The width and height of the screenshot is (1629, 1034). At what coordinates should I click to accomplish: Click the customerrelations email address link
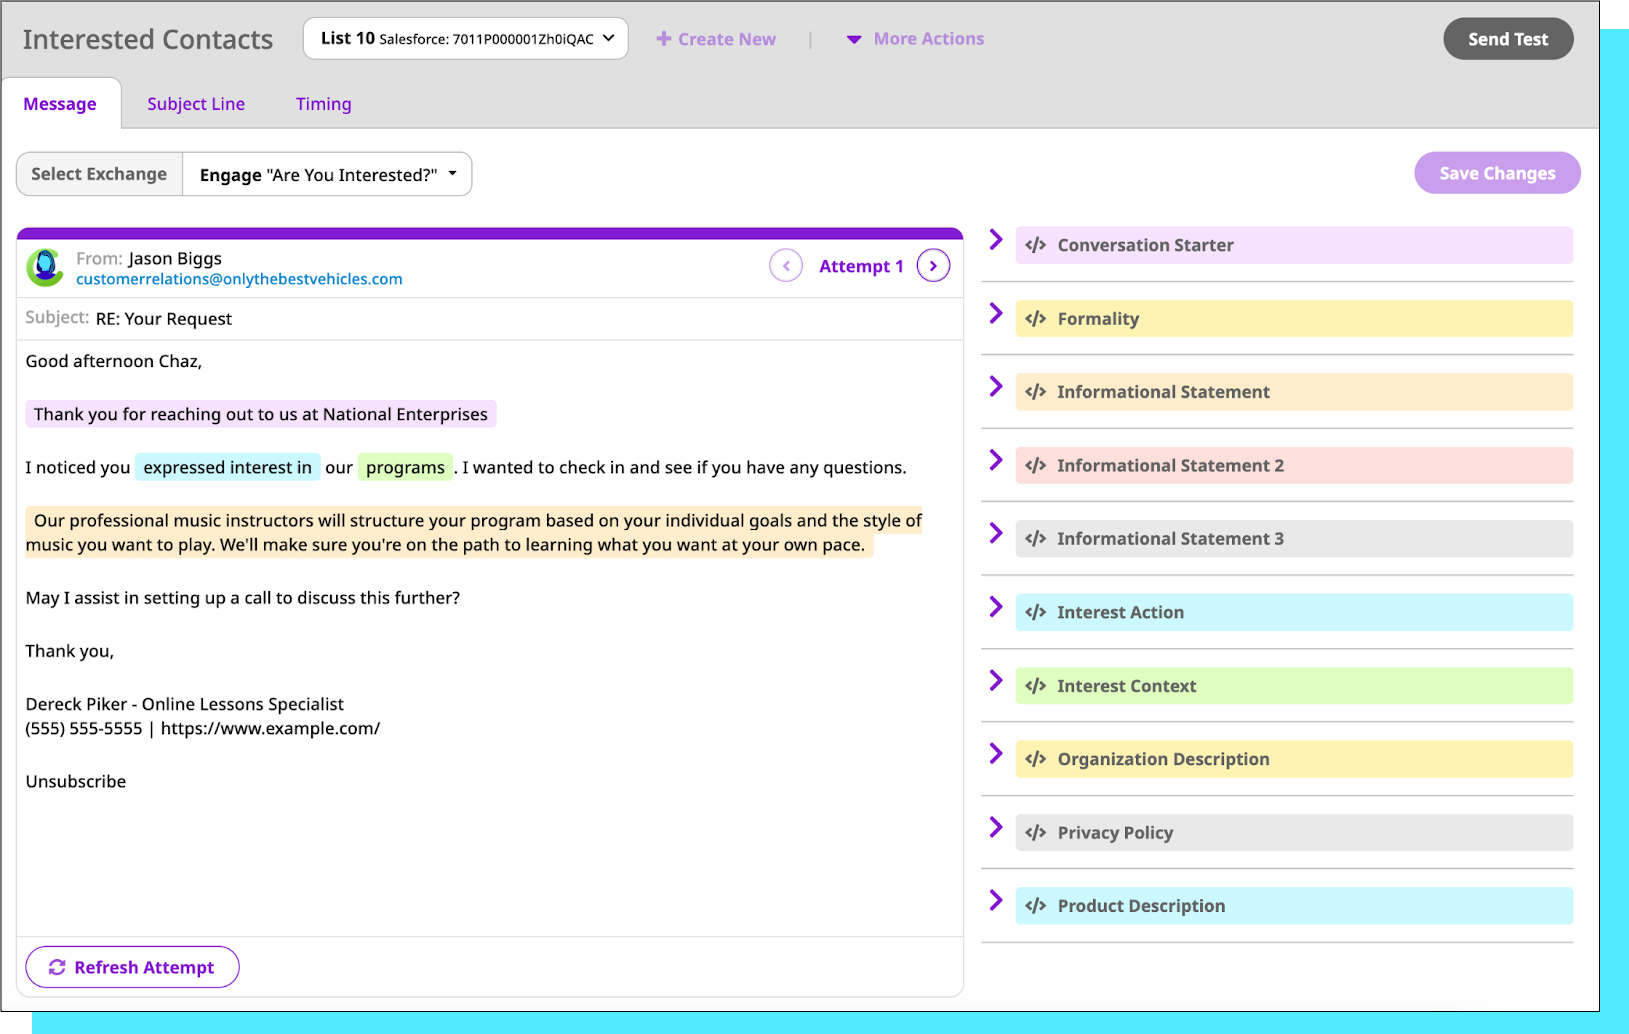(239, 279)
